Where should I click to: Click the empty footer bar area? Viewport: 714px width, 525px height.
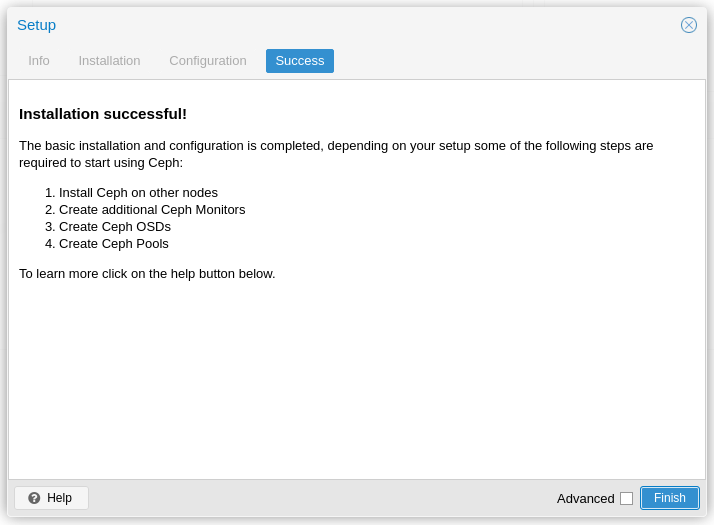[320, 498]
